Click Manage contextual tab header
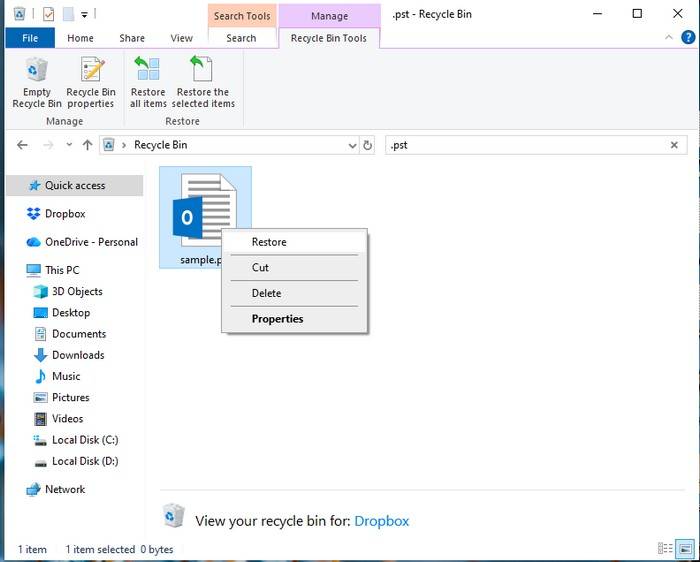 click(329, 16)
